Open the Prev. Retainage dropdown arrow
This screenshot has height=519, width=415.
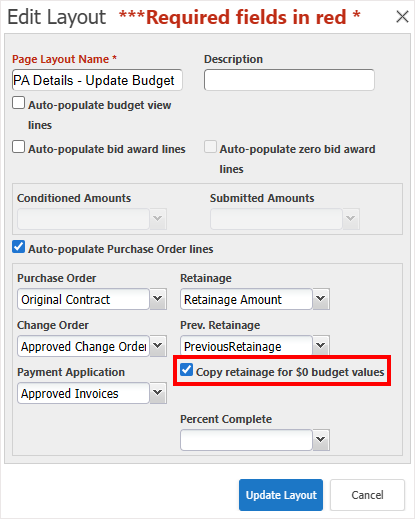(321, 345)
